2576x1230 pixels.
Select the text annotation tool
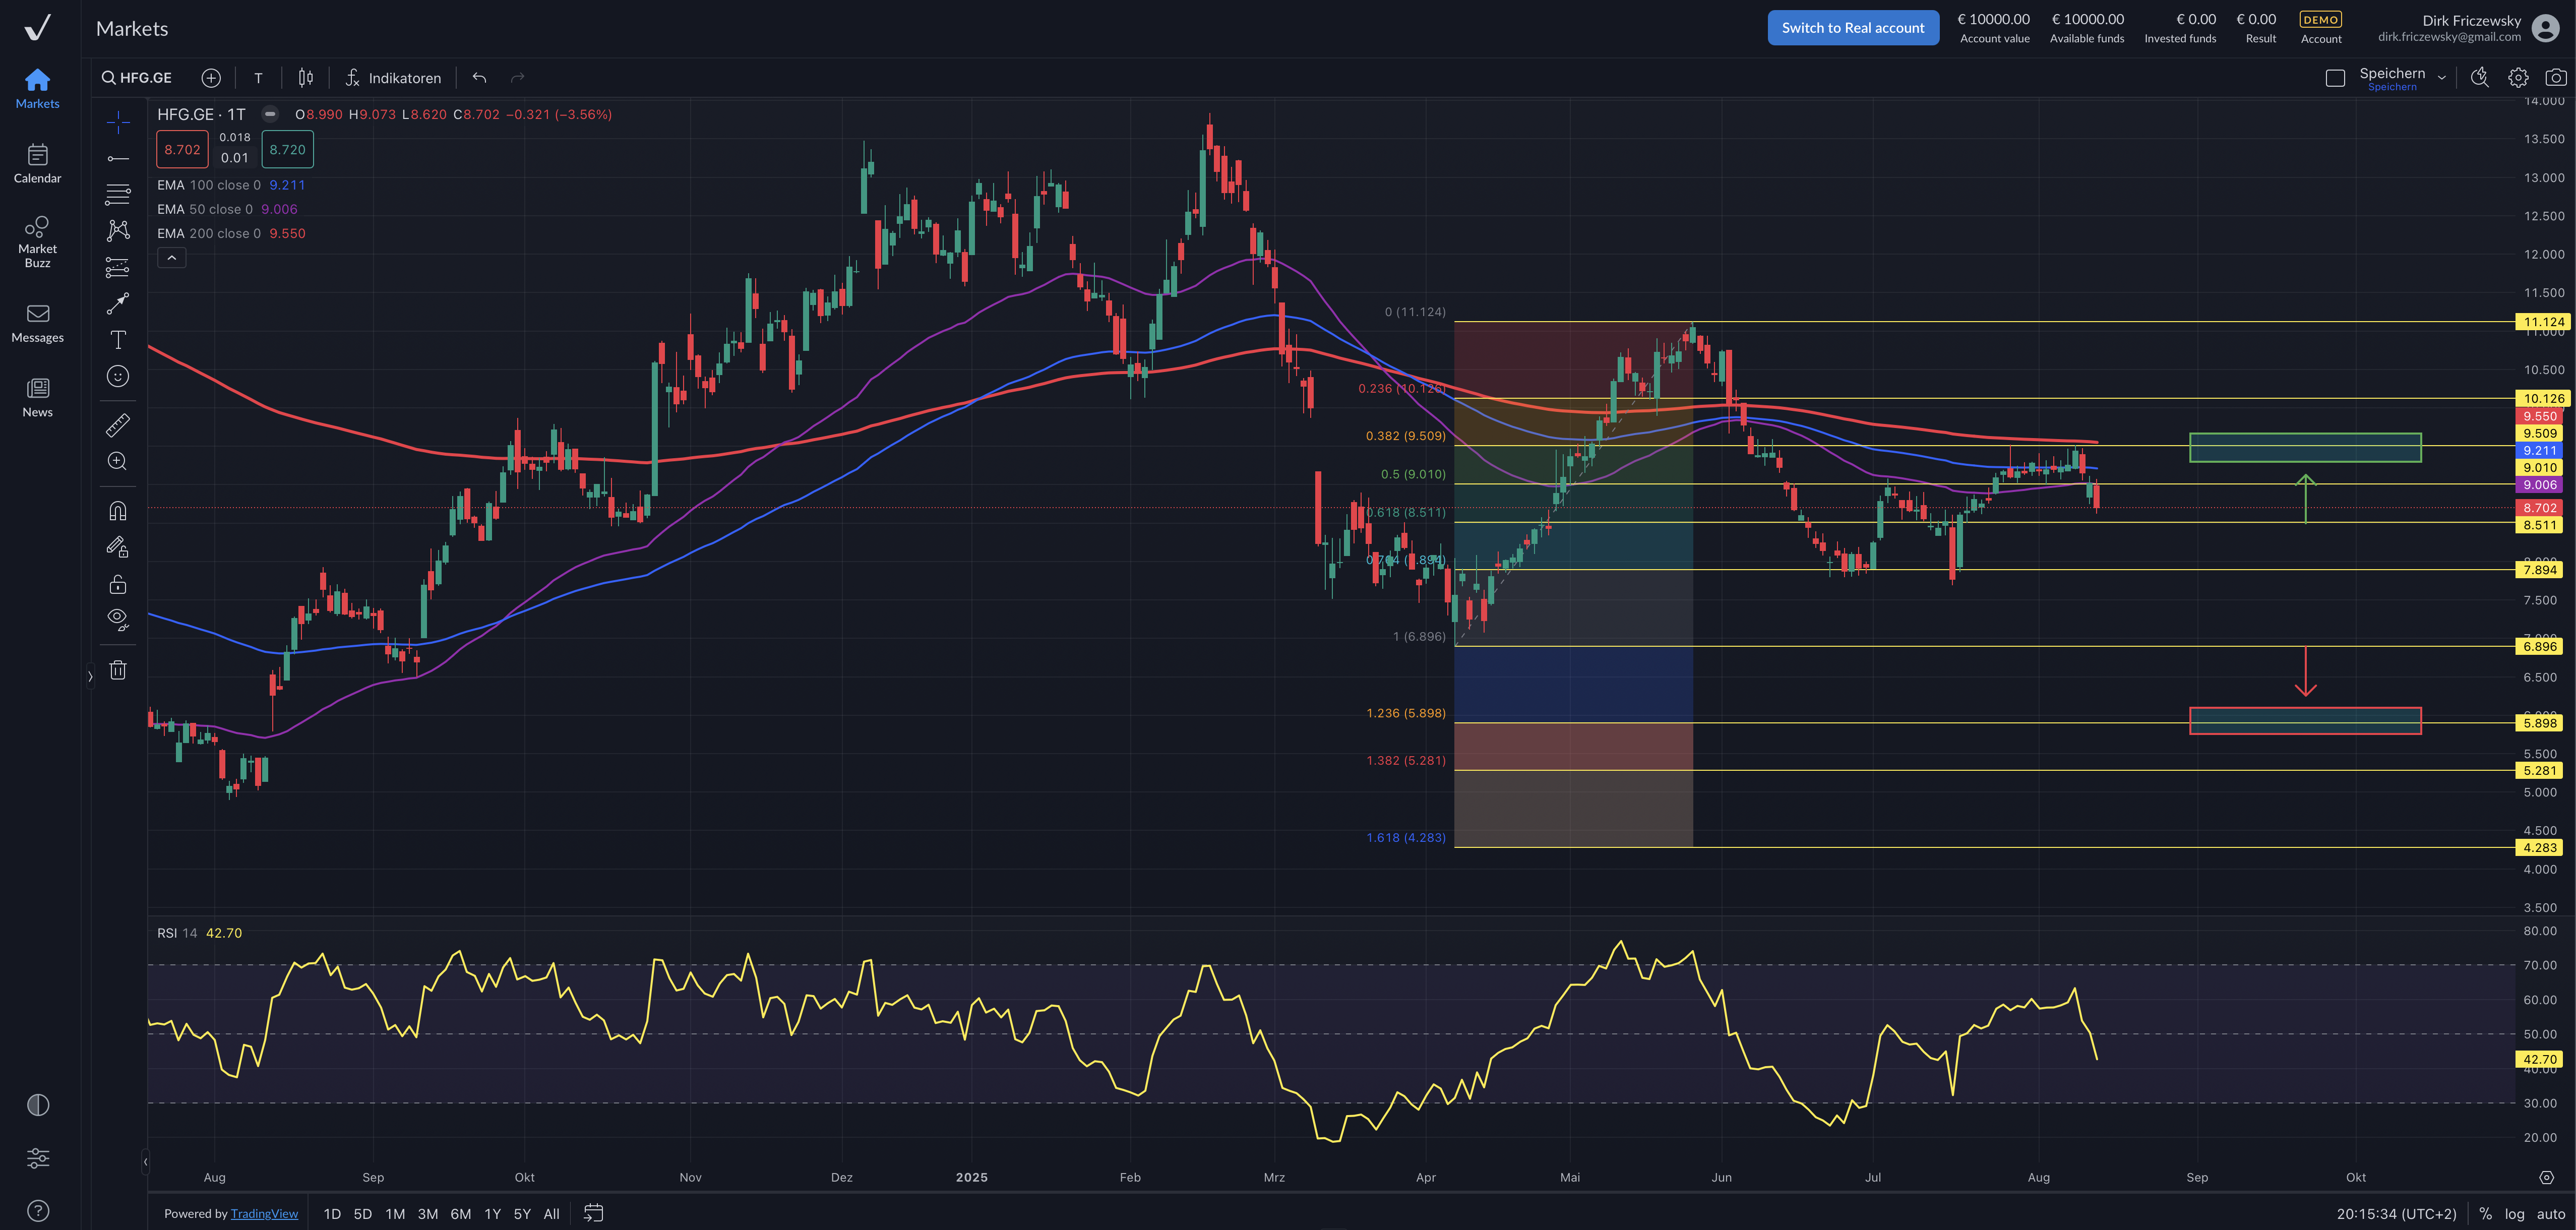point(118,340)
